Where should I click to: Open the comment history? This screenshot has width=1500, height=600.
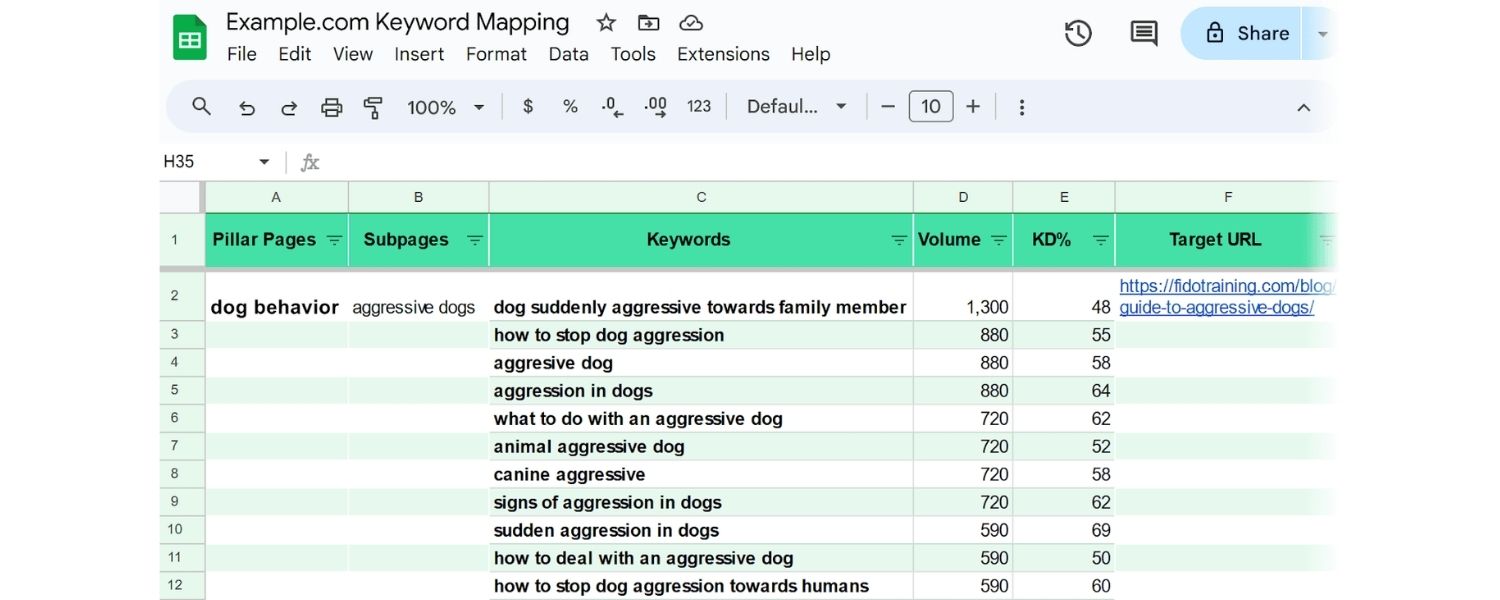[x=1142, y=33]
